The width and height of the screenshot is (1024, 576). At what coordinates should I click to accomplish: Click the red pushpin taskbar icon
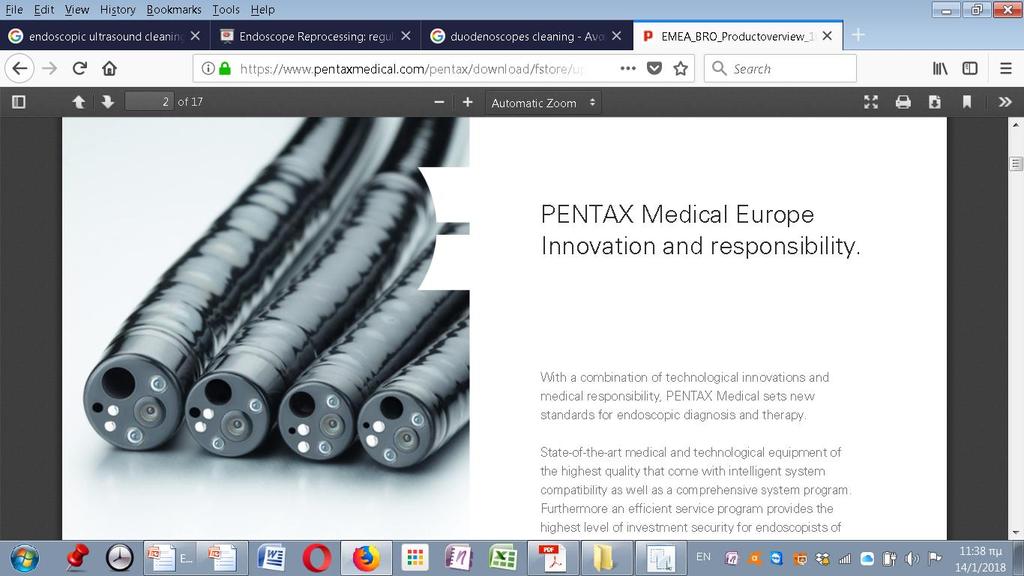tap(77, 558)
